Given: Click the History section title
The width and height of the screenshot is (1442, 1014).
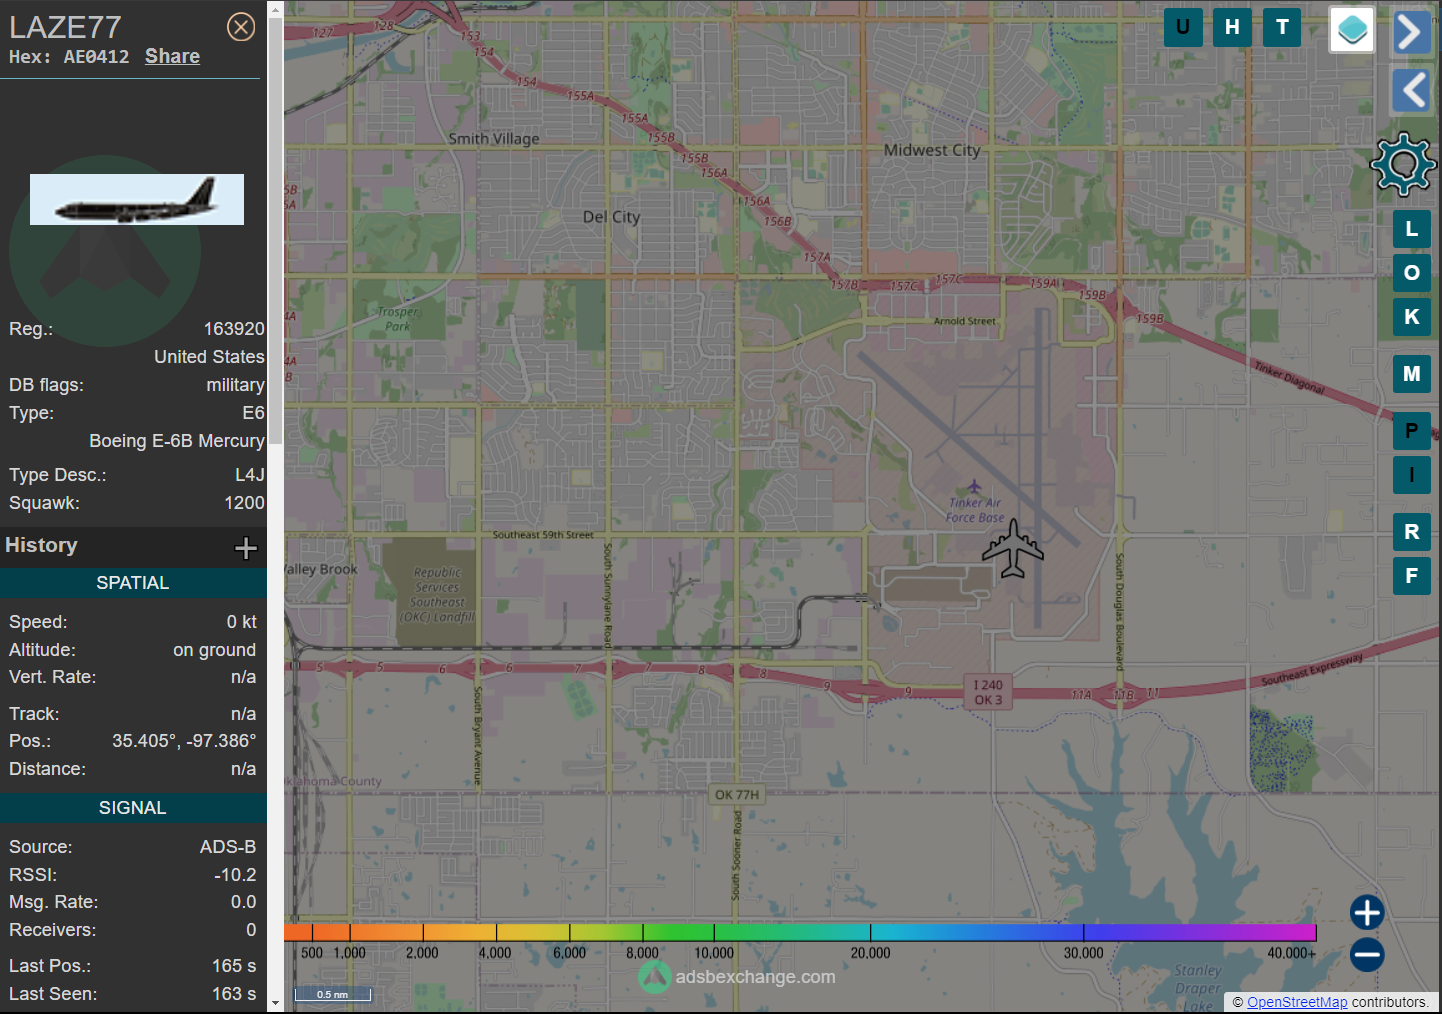Looking at the screenshot, I should click(x=41, y=545).
